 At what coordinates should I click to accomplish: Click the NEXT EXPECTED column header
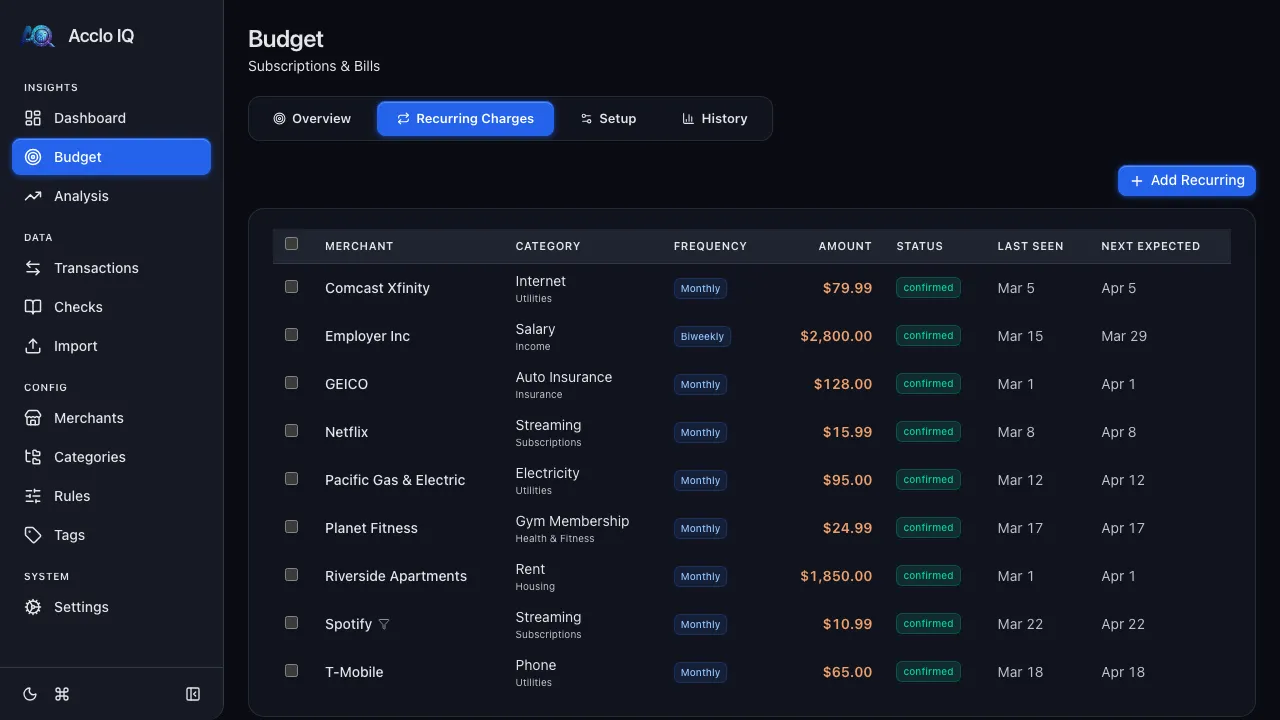pyautogui.click(x=1150, y=246)
